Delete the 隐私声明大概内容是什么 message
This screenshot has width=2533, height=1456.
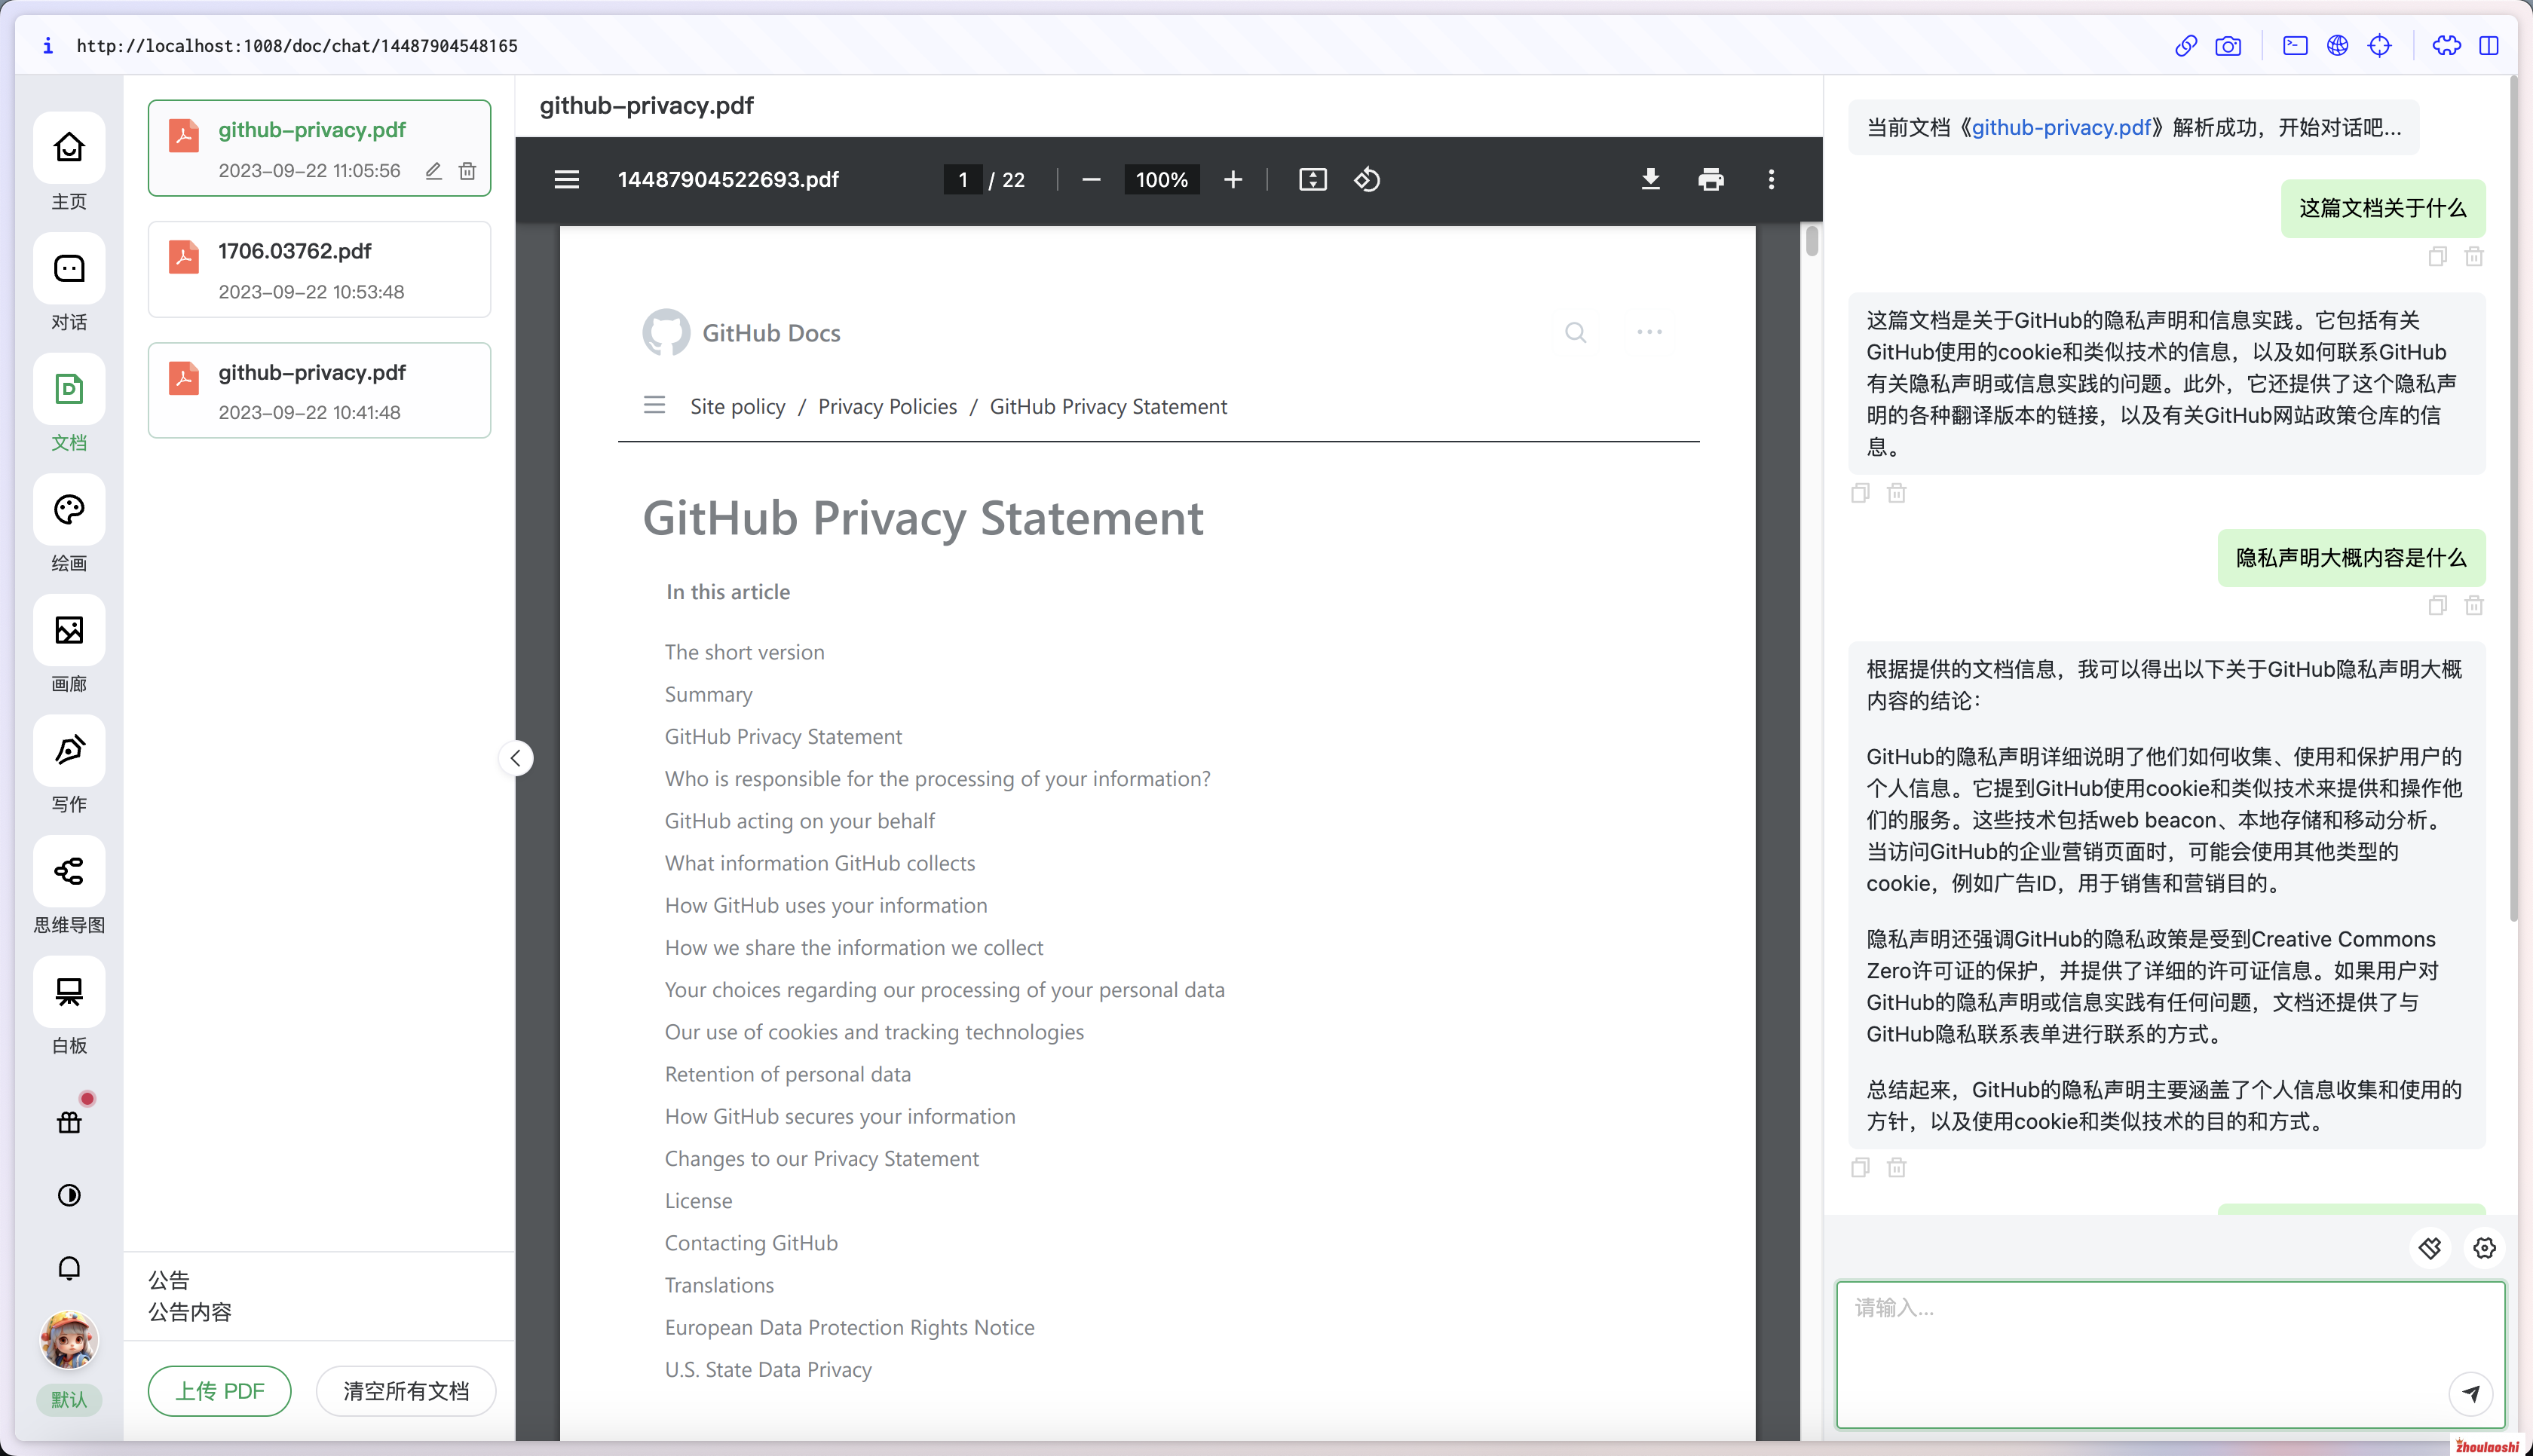[x=2474, y=605]
